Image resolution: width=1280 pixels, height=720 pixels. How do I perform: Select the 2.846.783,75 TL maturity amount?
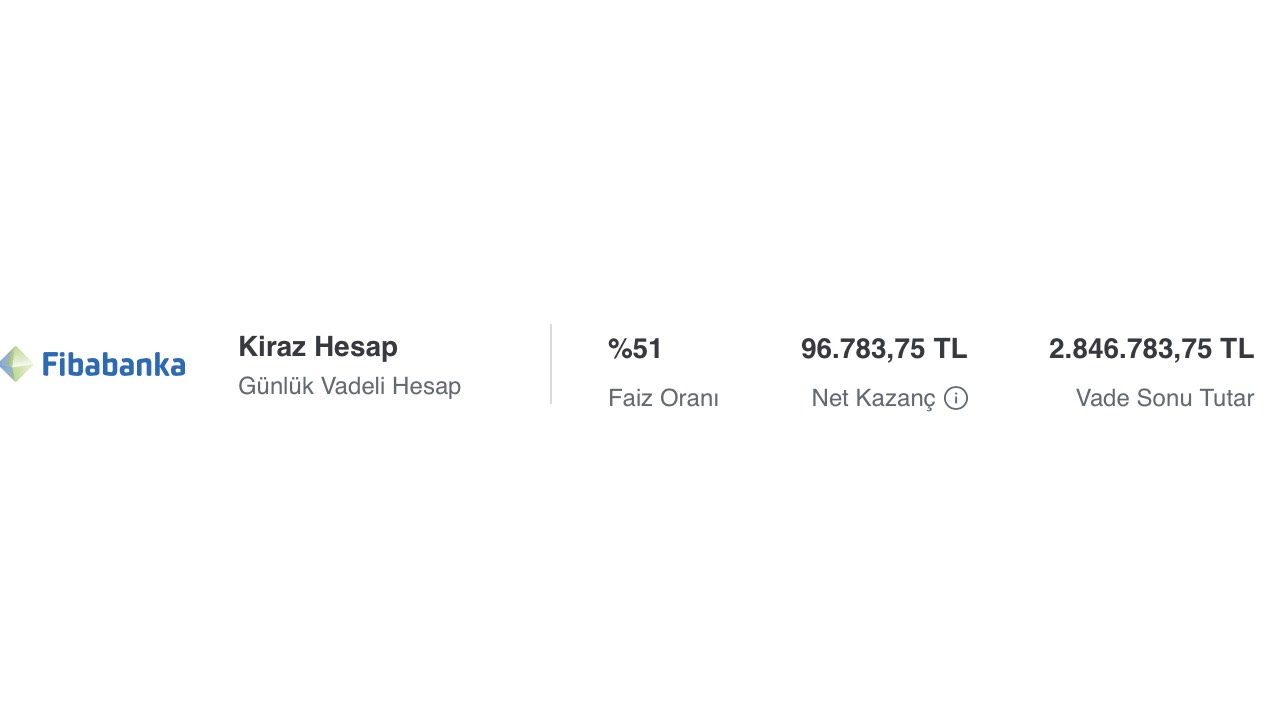(1151, 349)
